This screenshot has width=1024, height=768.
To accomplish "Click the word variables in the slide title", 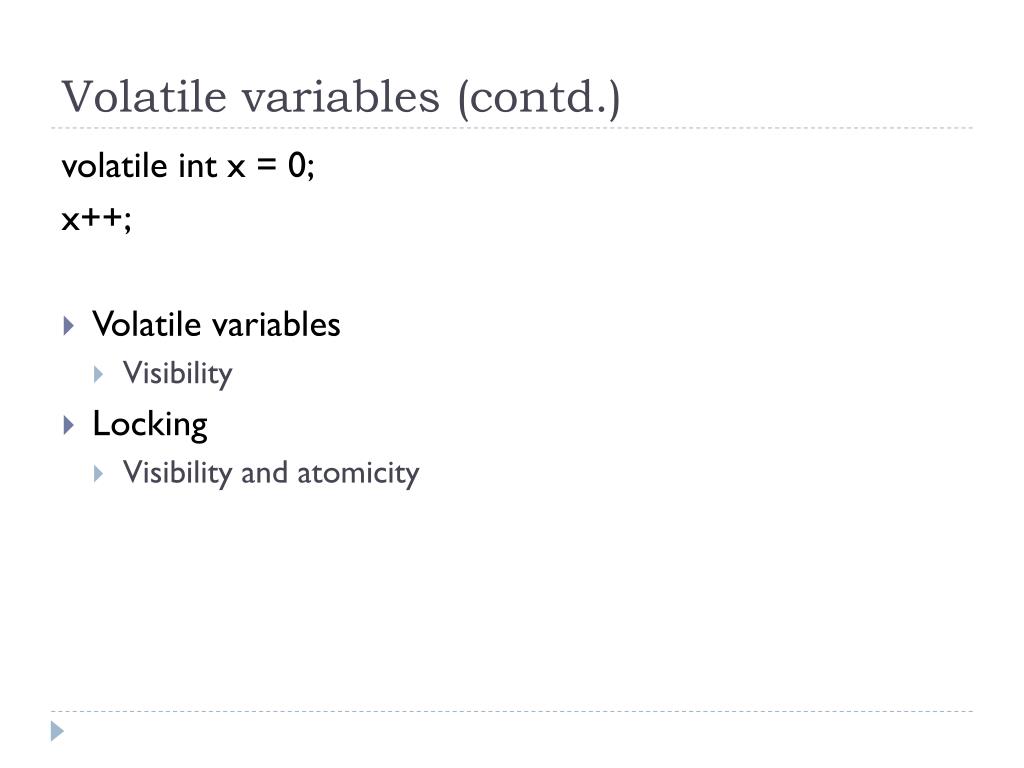I will [341, 97].
